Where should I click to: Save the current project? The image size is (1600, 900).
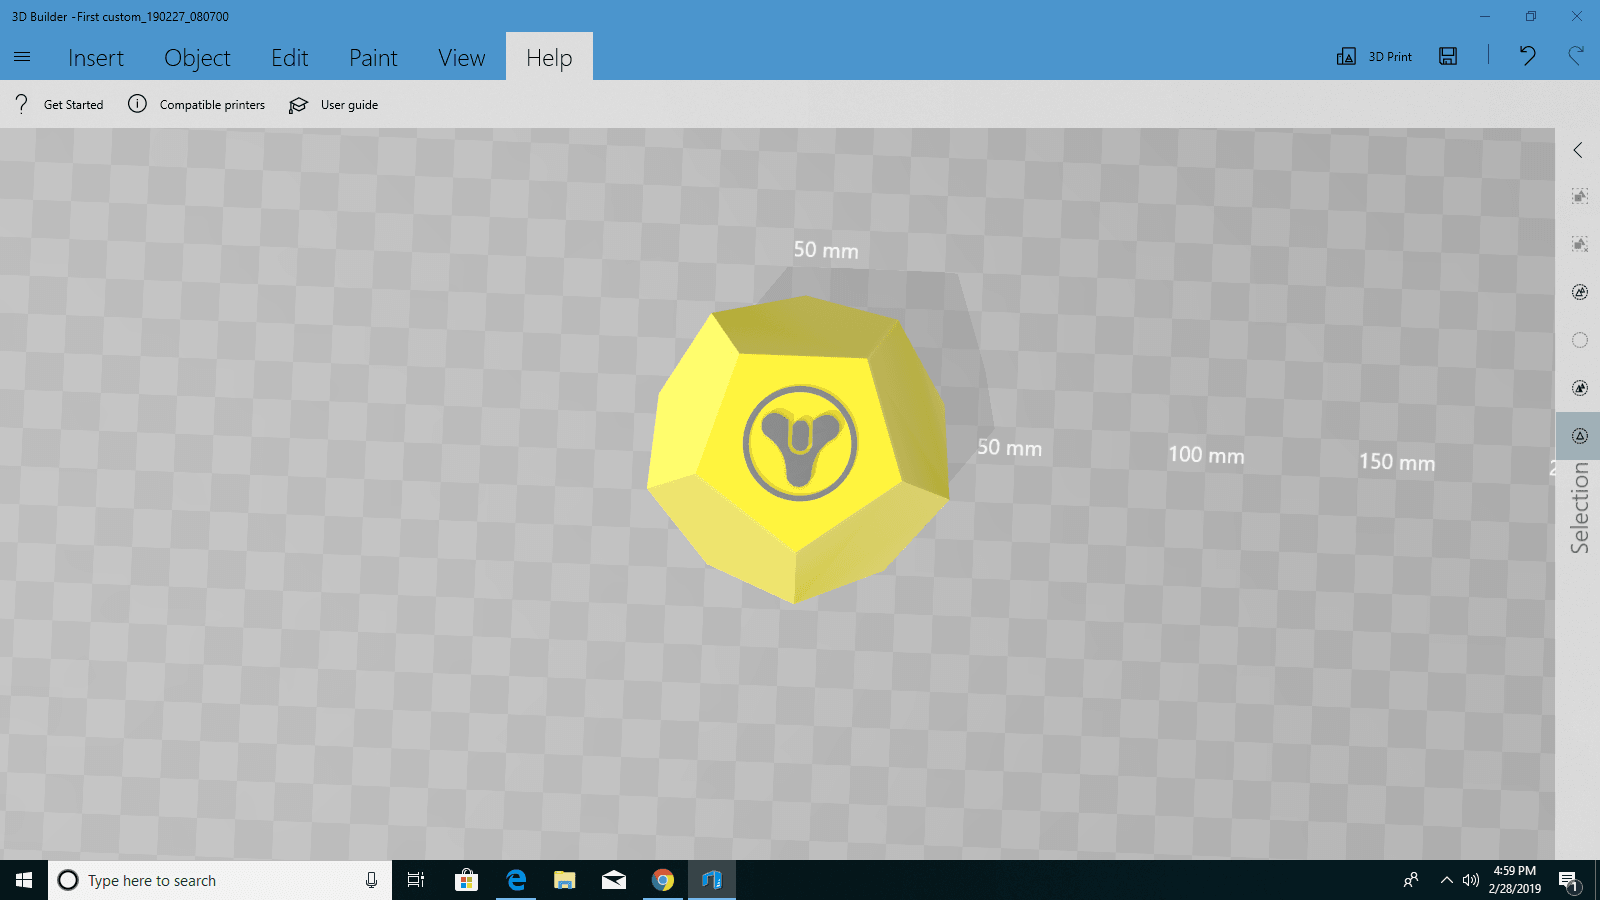pos(1447,56)
